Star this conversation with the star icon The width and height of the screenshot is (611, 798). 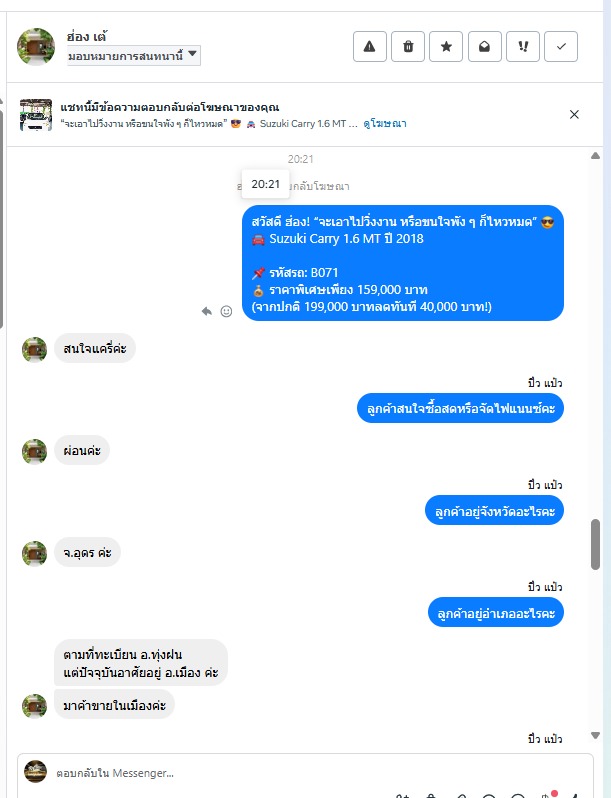pos(446,46)
